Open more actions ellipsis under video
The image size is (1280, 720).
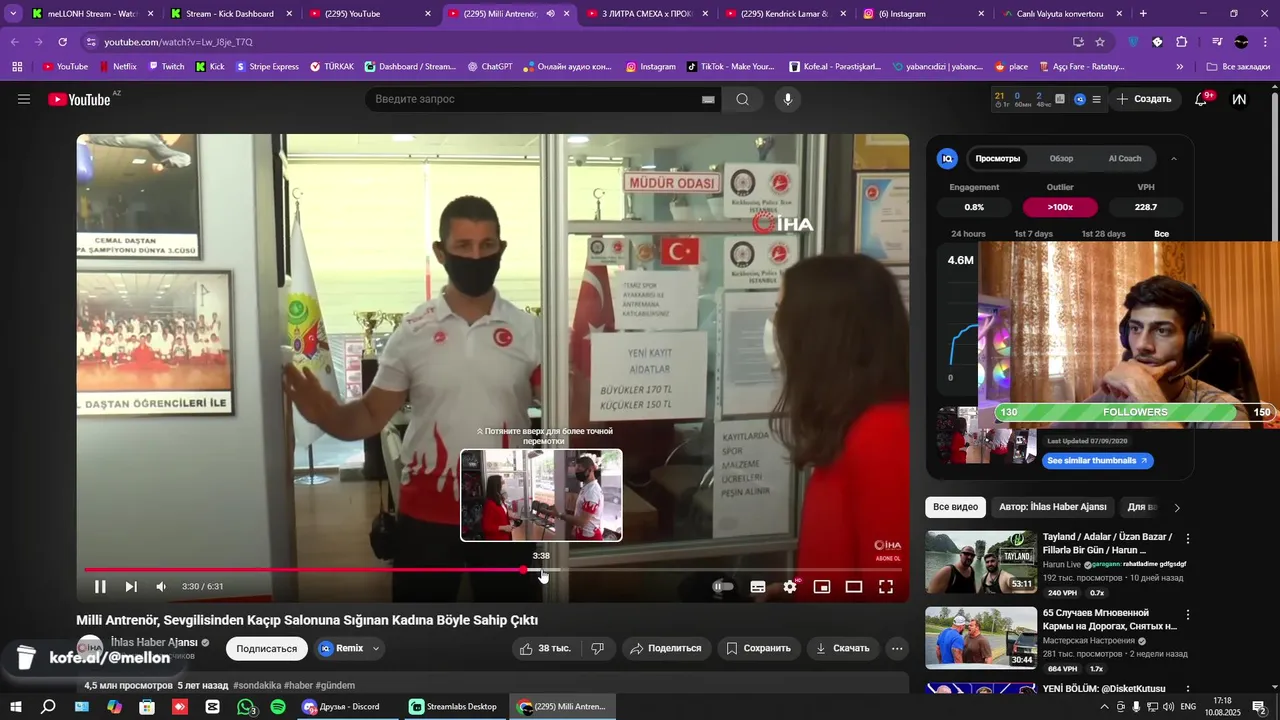click(897, 648)
